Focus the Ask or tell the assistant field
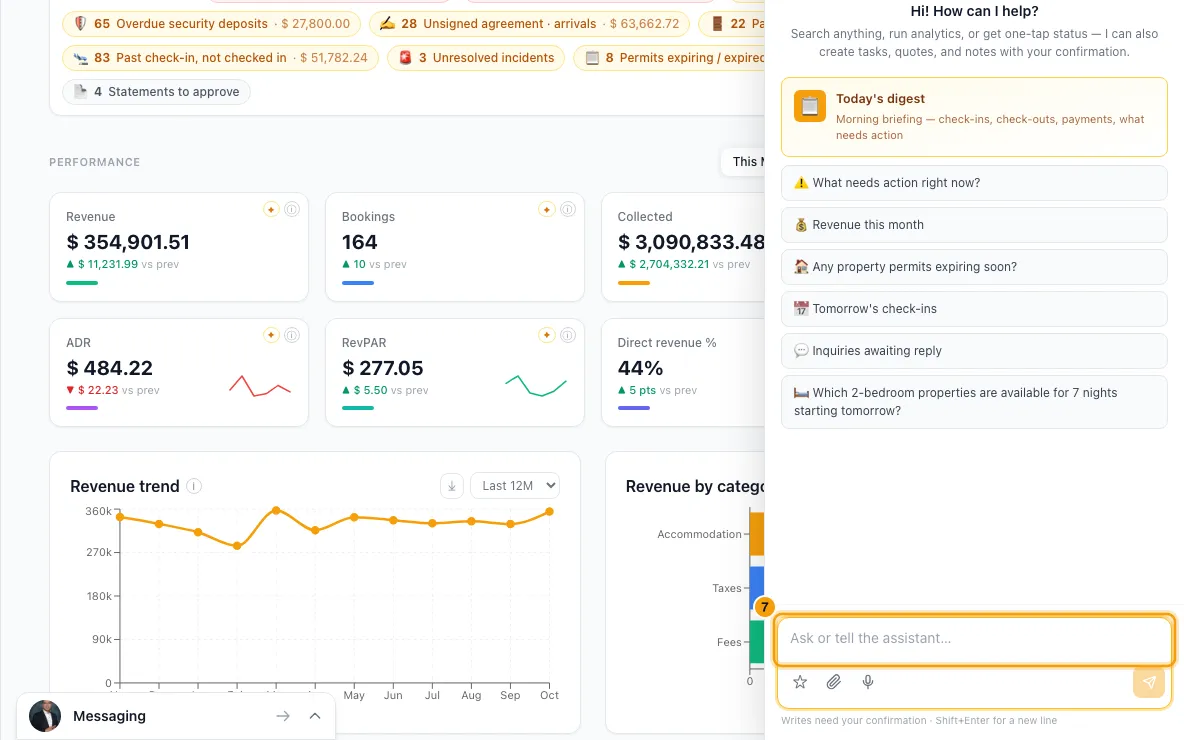 click(974, 639)
